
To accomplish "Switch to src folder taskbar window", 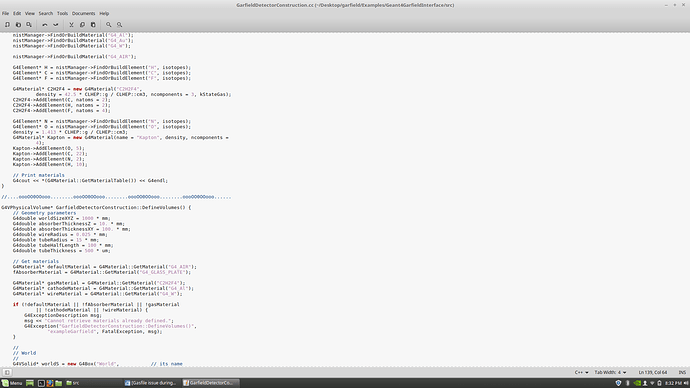I will (x=73, y=383).
